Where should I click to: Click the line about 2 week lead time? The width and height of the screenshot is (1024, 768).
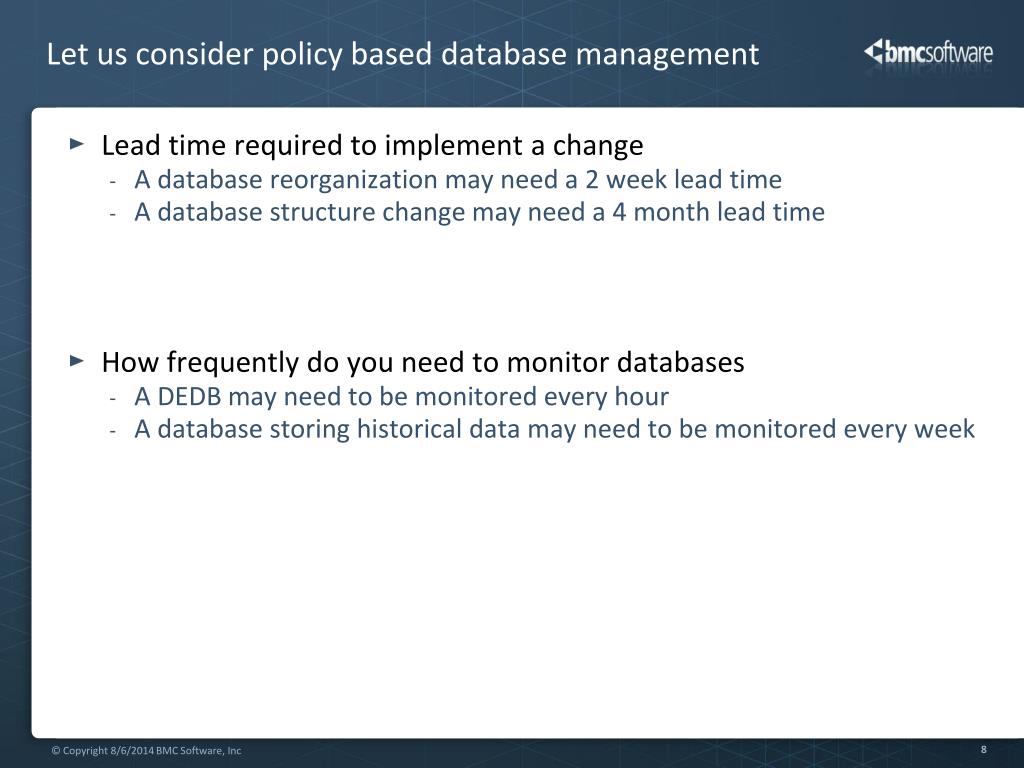point(458,180)
